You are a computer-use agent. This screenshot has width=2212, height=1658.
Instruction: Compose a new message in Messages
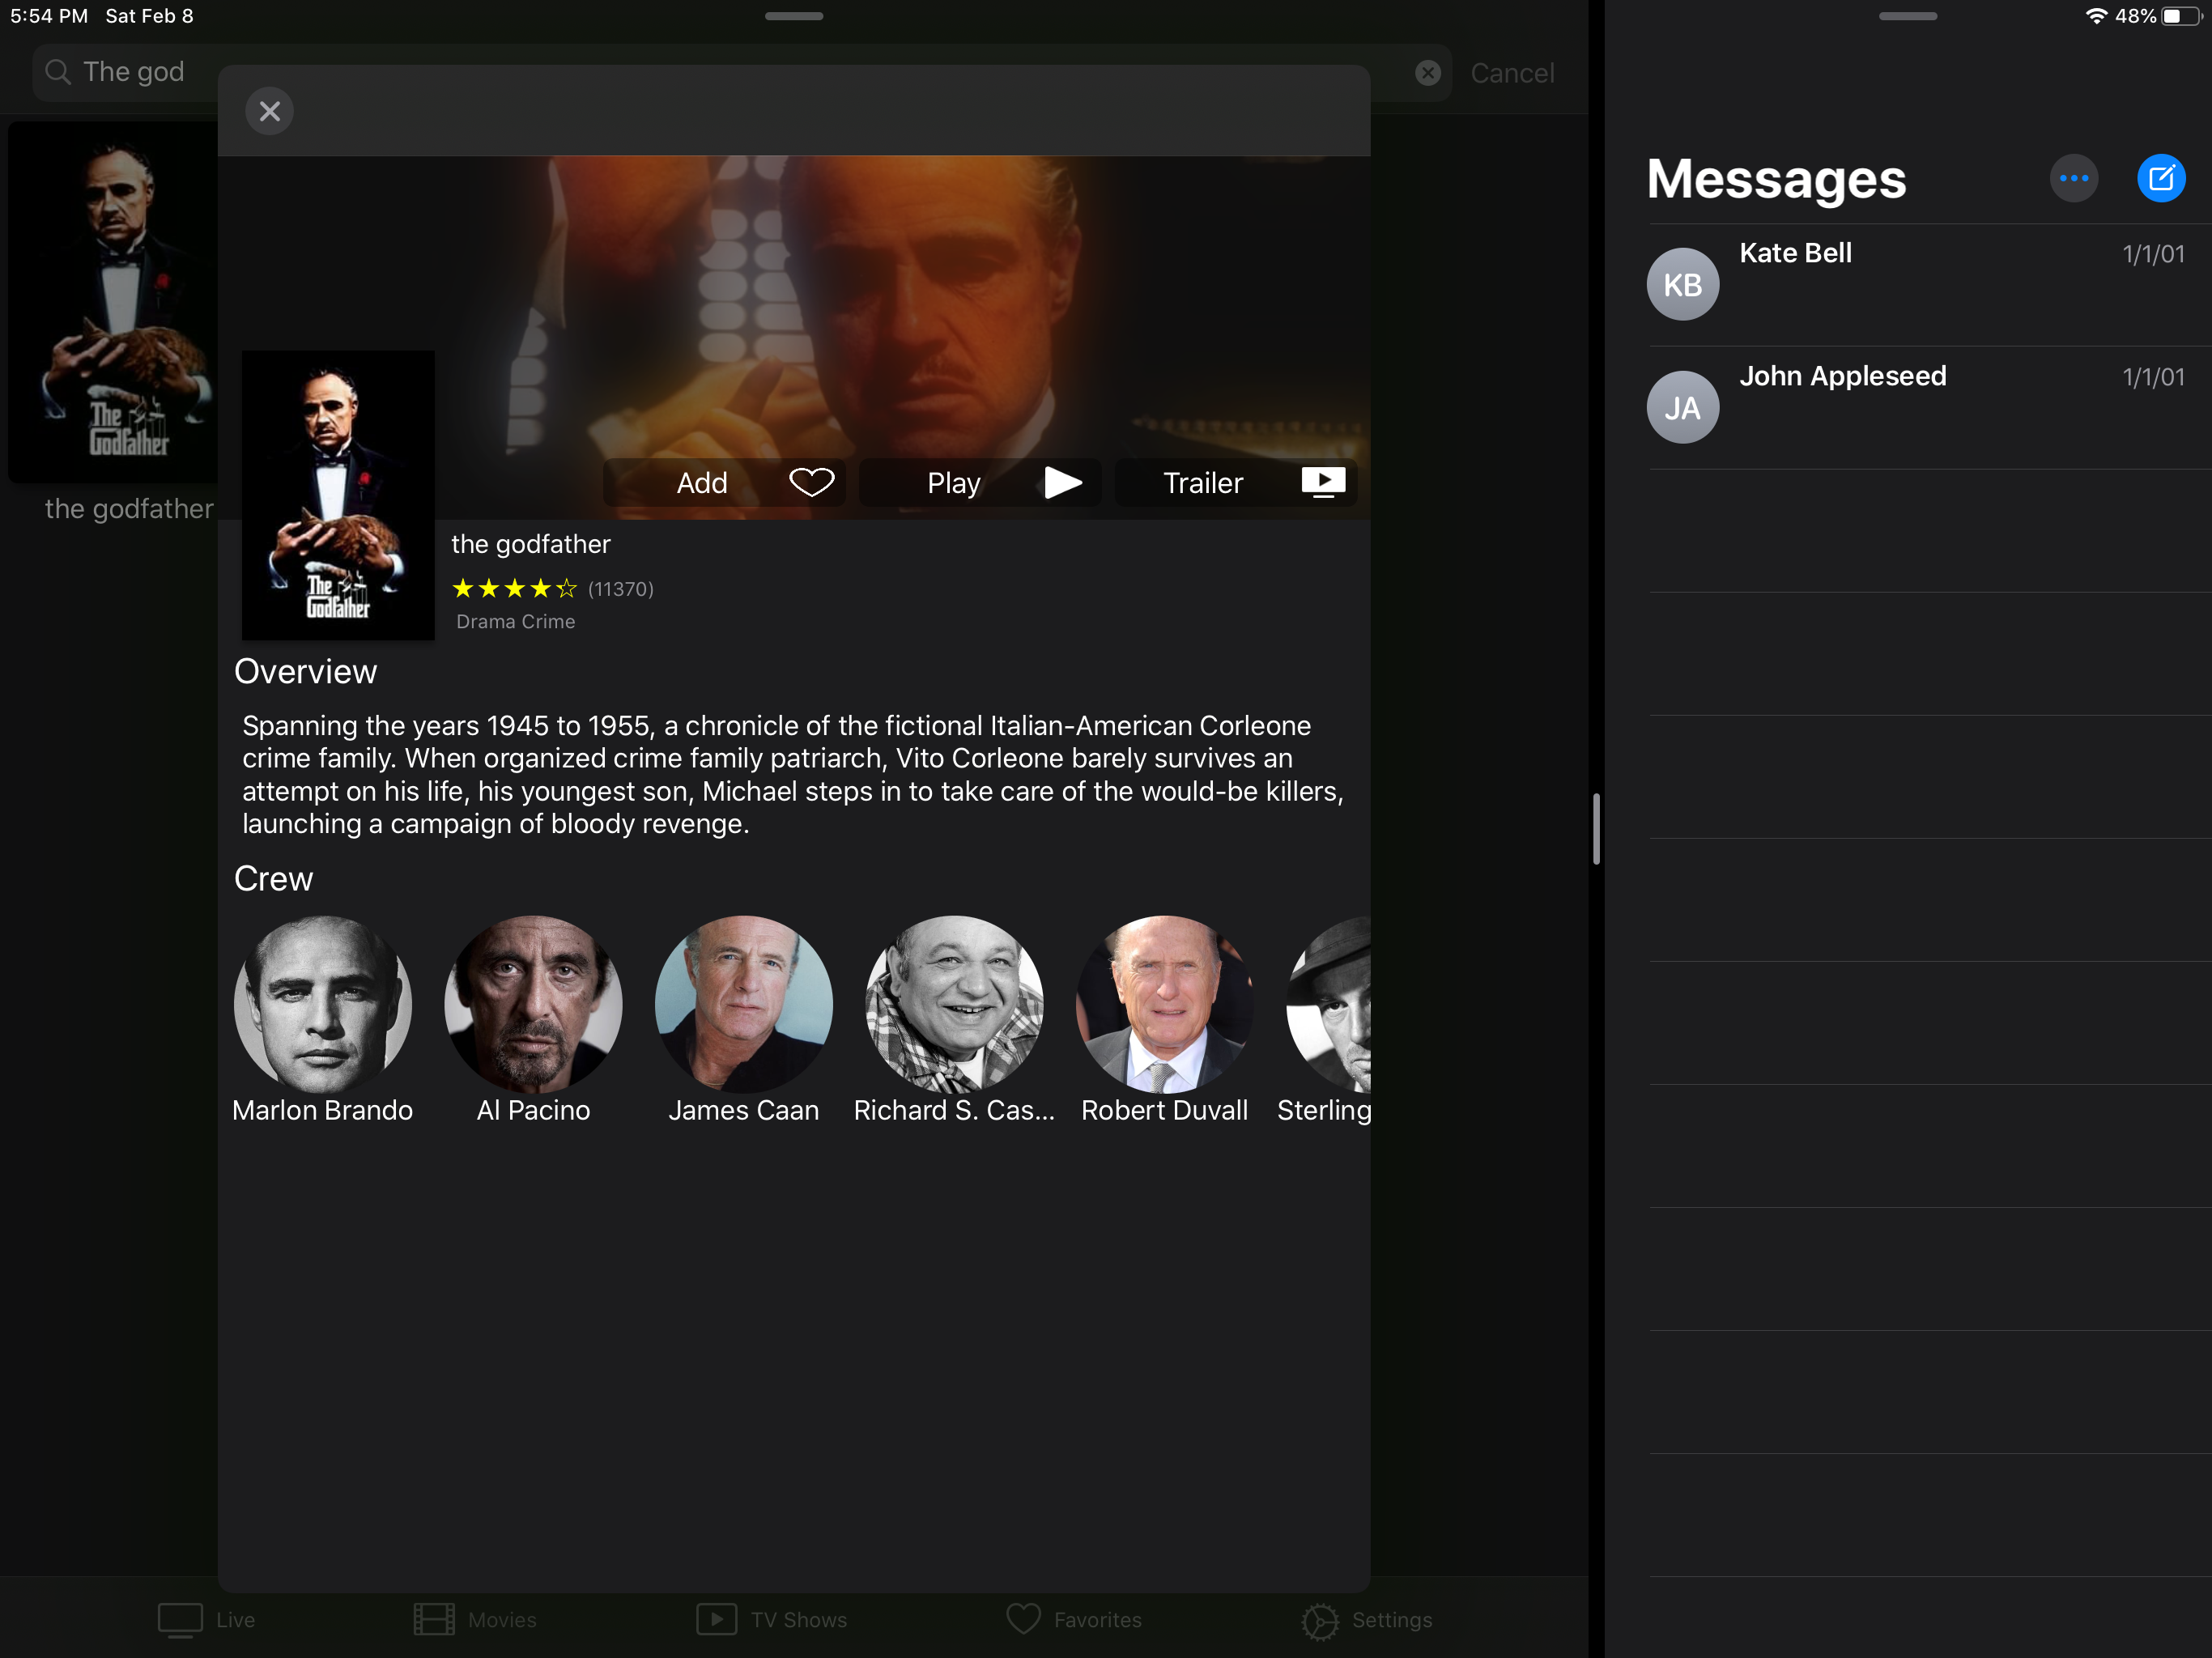(2160, 179)
